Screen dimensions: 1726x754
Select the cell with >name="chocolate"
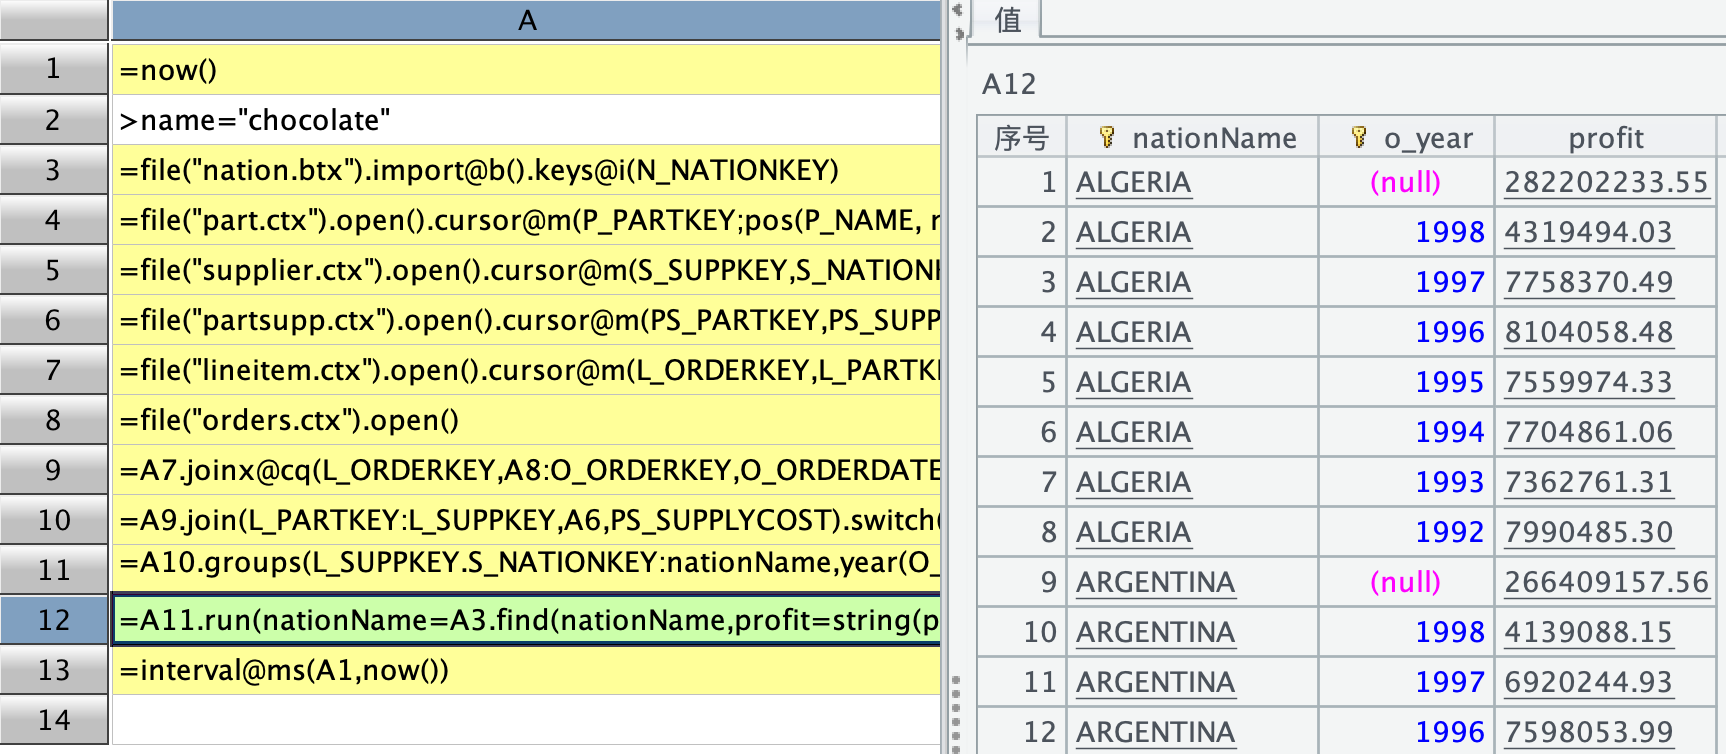[x=527, y=120]
